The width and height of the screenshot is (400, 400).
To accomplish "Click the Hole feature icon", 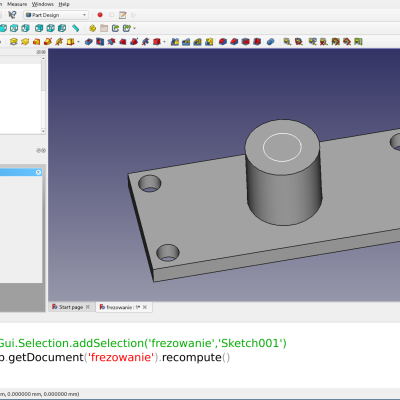I will tap(100, 42).
